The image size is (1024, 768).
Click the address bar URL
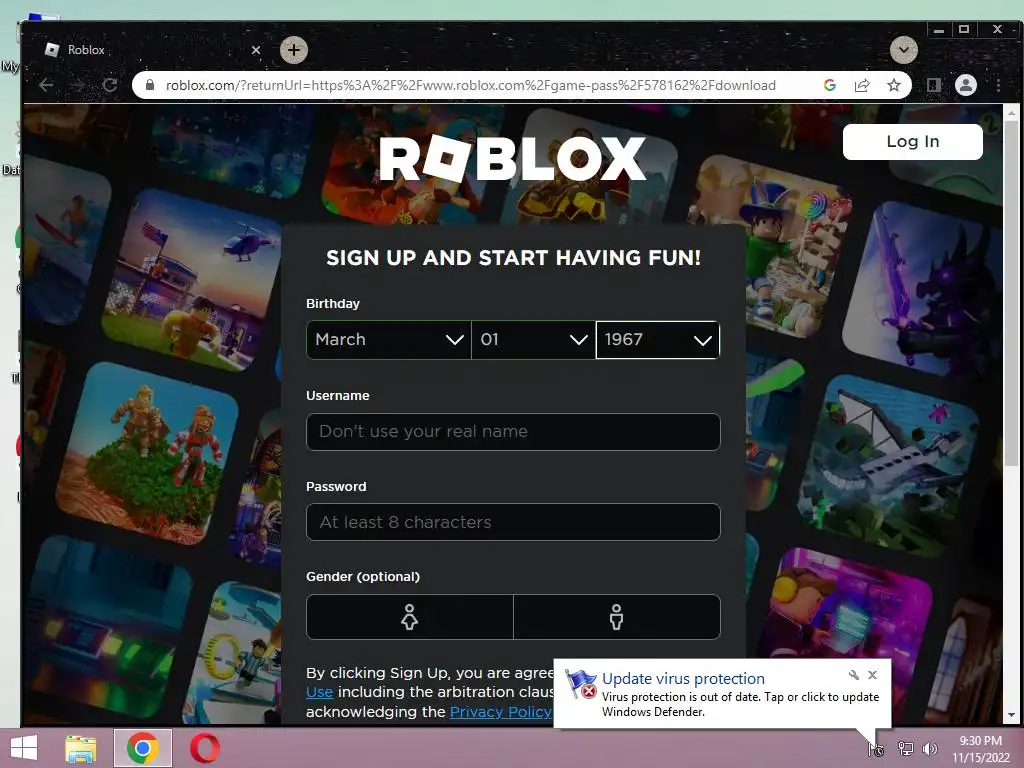(x=470, y=85)
